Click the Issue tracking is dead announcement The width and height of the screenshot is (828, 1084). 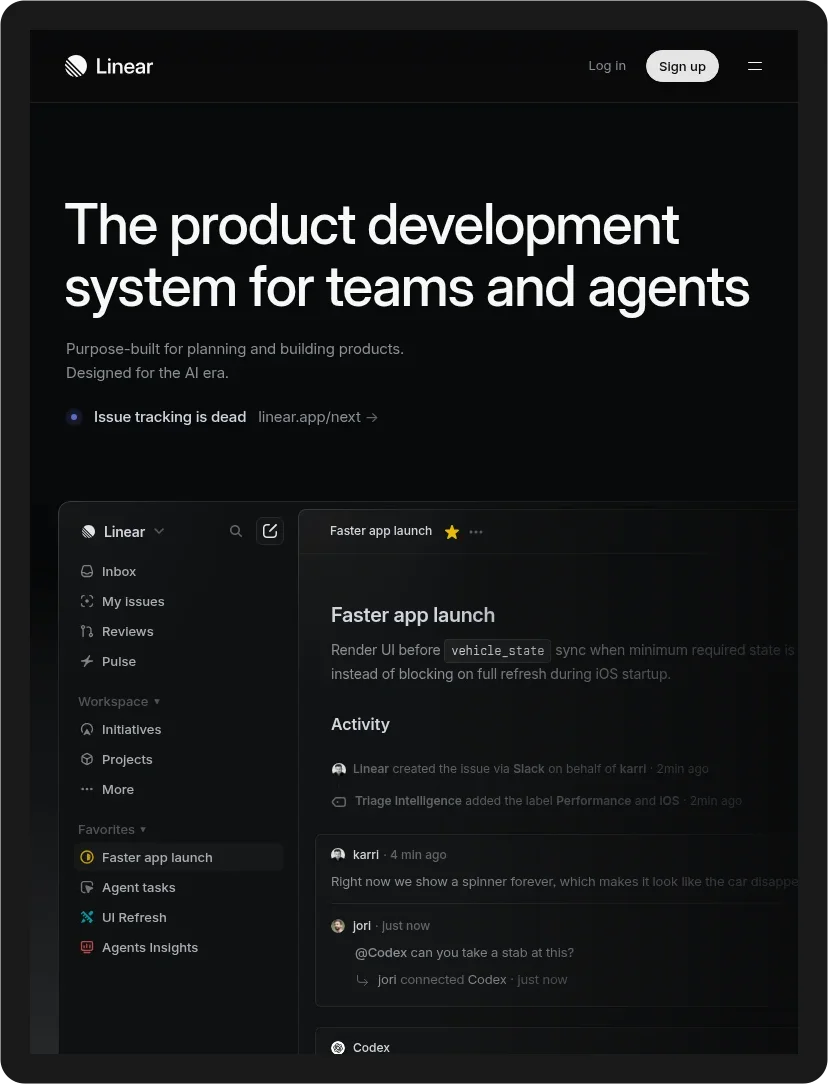(x=170, y=417)
